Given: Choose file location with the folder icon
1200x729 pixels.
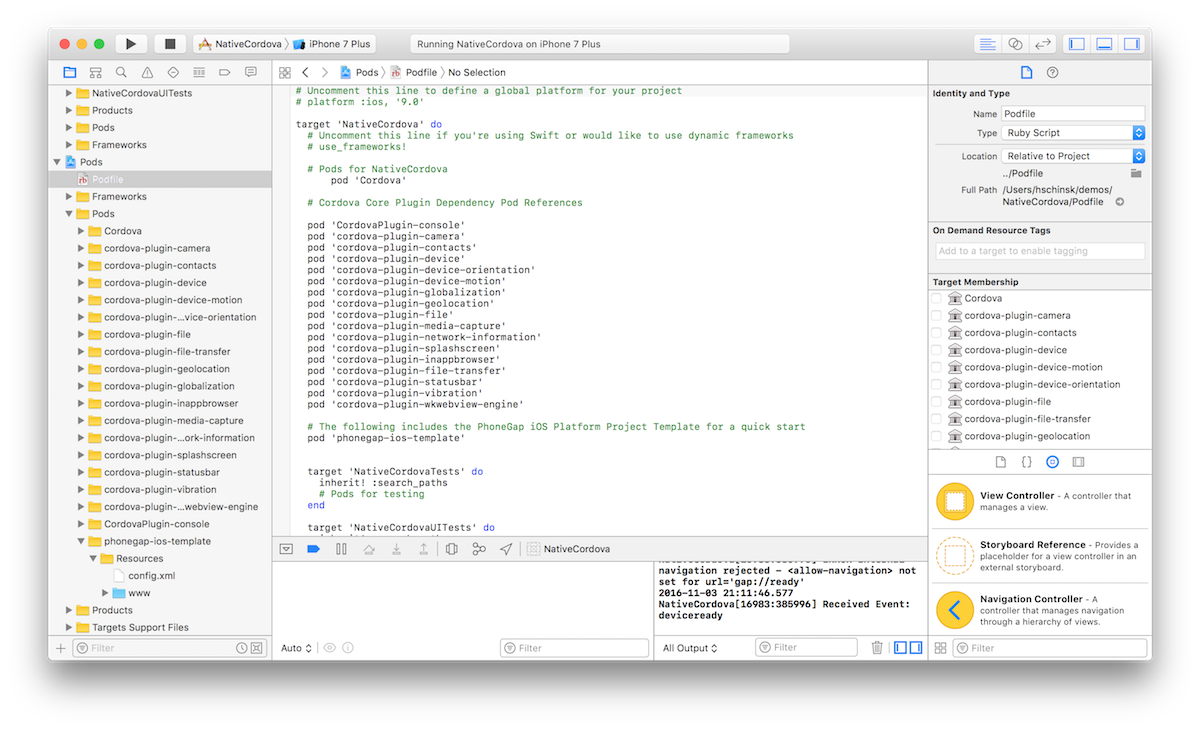Looking at the screenshot, I should pos(1136,173).
